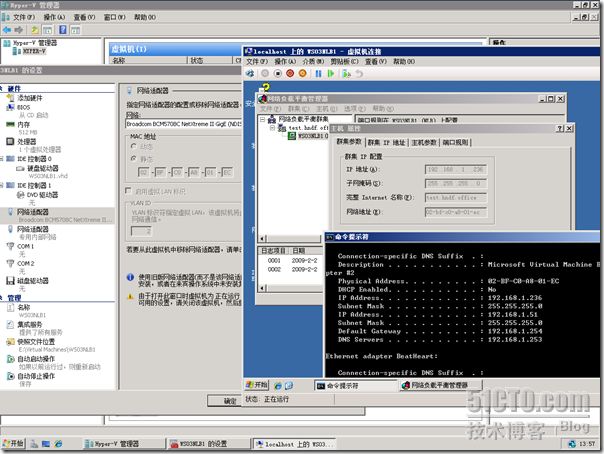Switch to the Port Rules (端口规则) tab

tap(455, 142)
